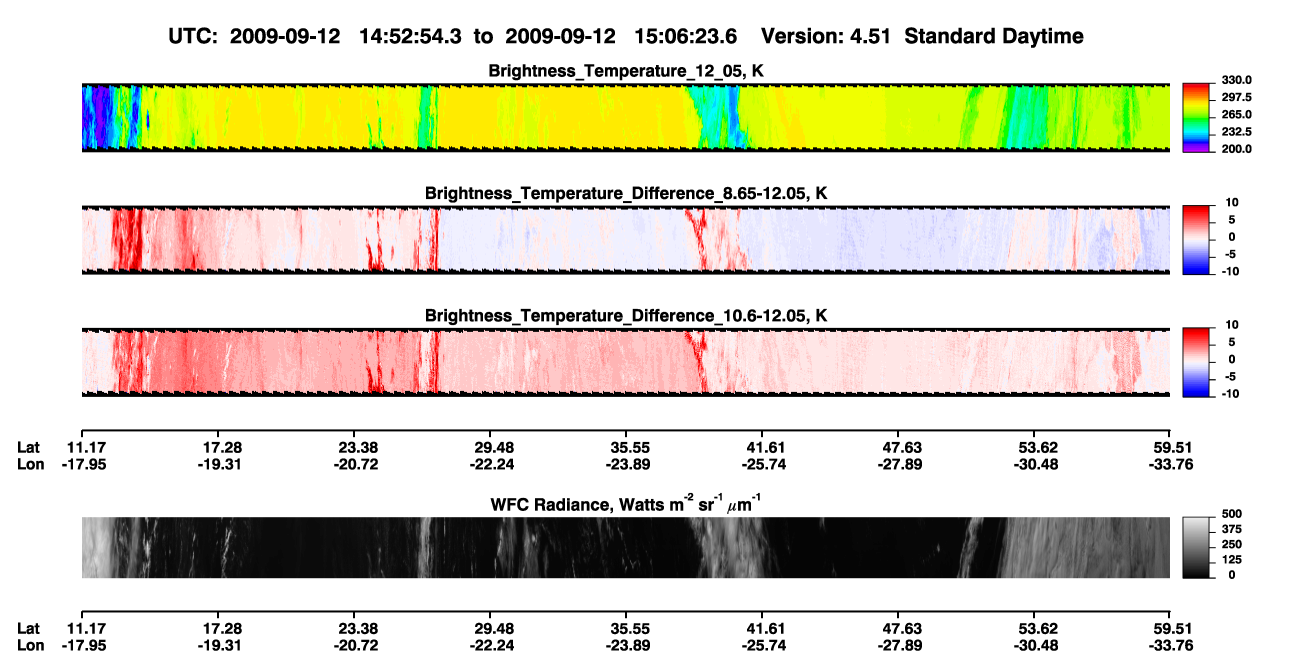Click upper axis latitude label 35.55
This screenshot has width=1300, height=667.
click(x=626, y=447)
